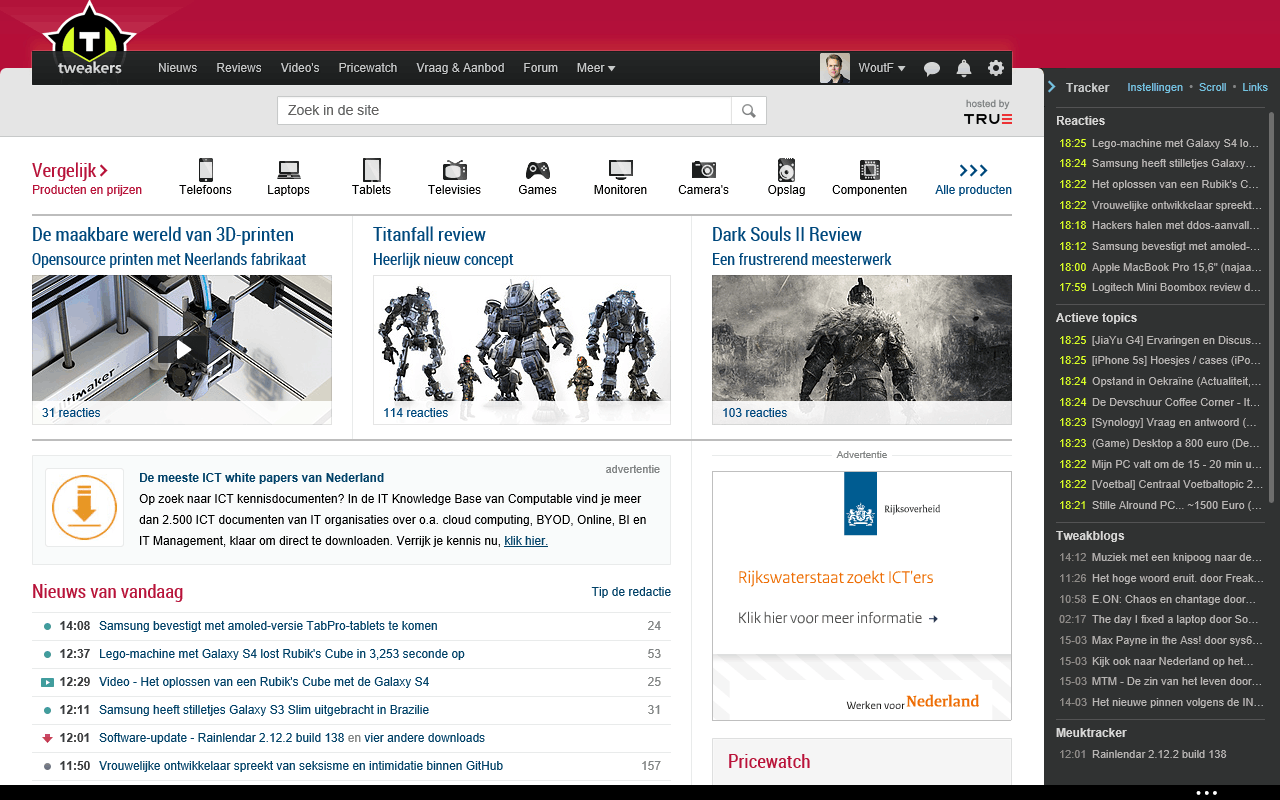Open Camera's category icon
1280x800 pixels.
(703, 169)
